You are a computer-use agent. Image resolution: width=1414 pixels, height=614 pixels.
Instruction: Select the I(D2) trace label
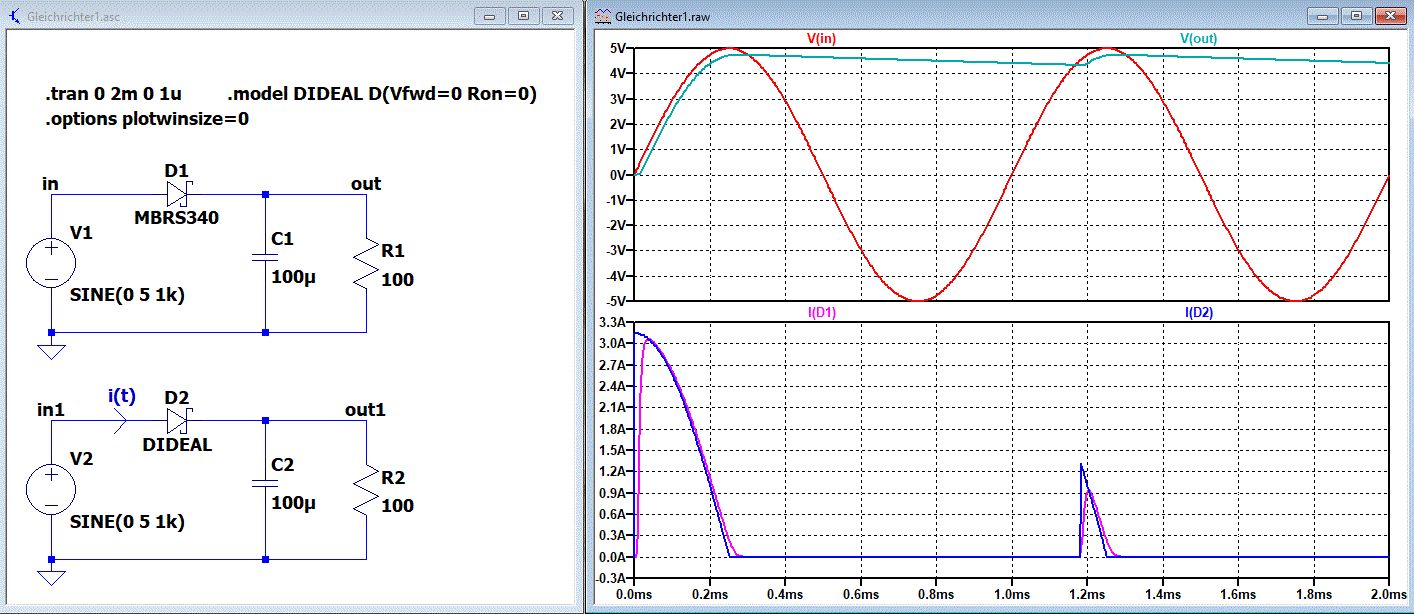coord(1199,313)
